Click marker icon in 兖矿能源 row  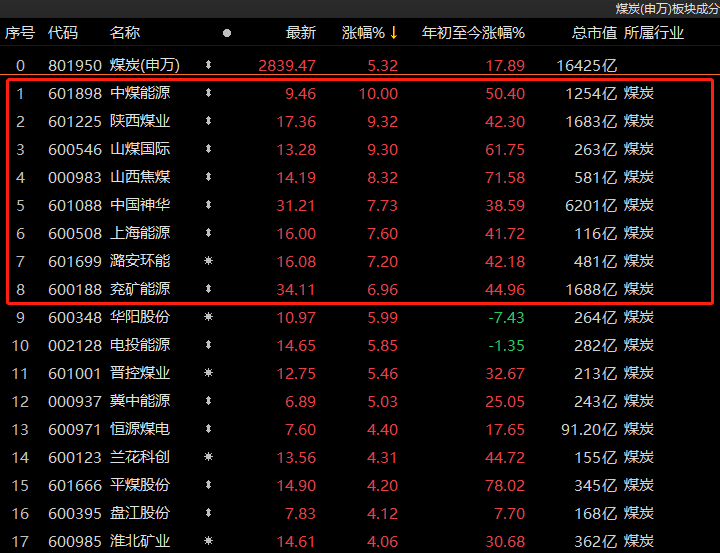coord(208,289)
